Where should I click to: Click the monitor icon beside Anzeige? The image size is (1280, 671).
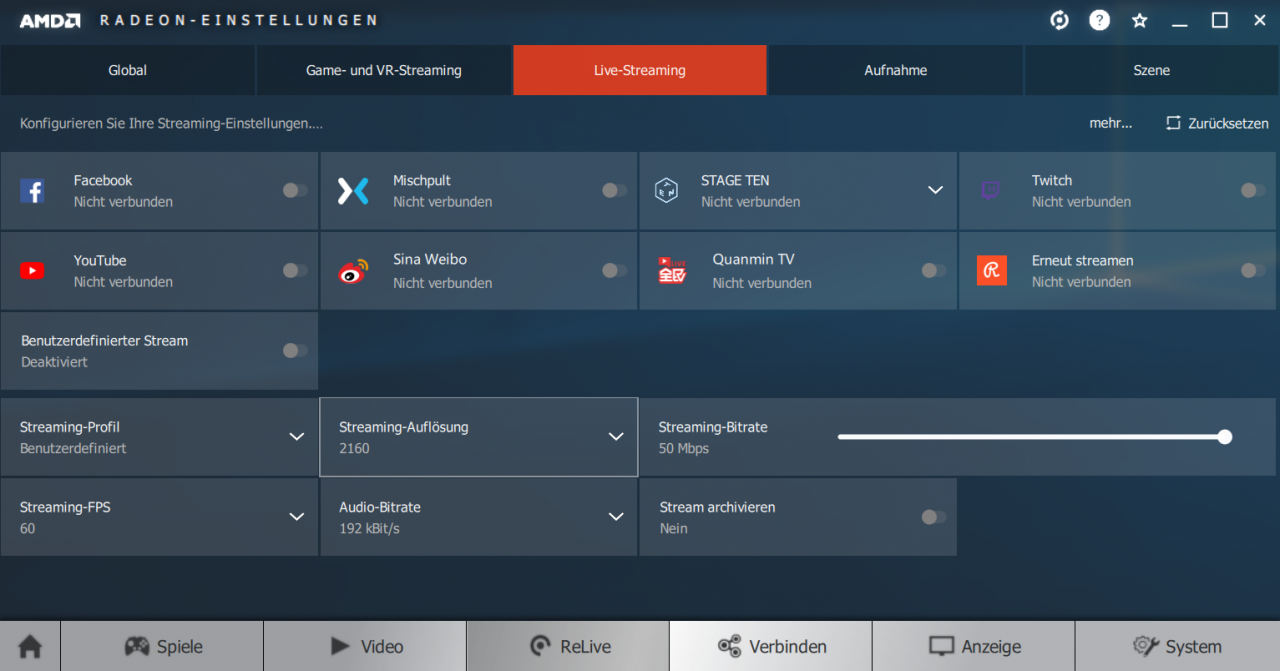click(941, 646)
